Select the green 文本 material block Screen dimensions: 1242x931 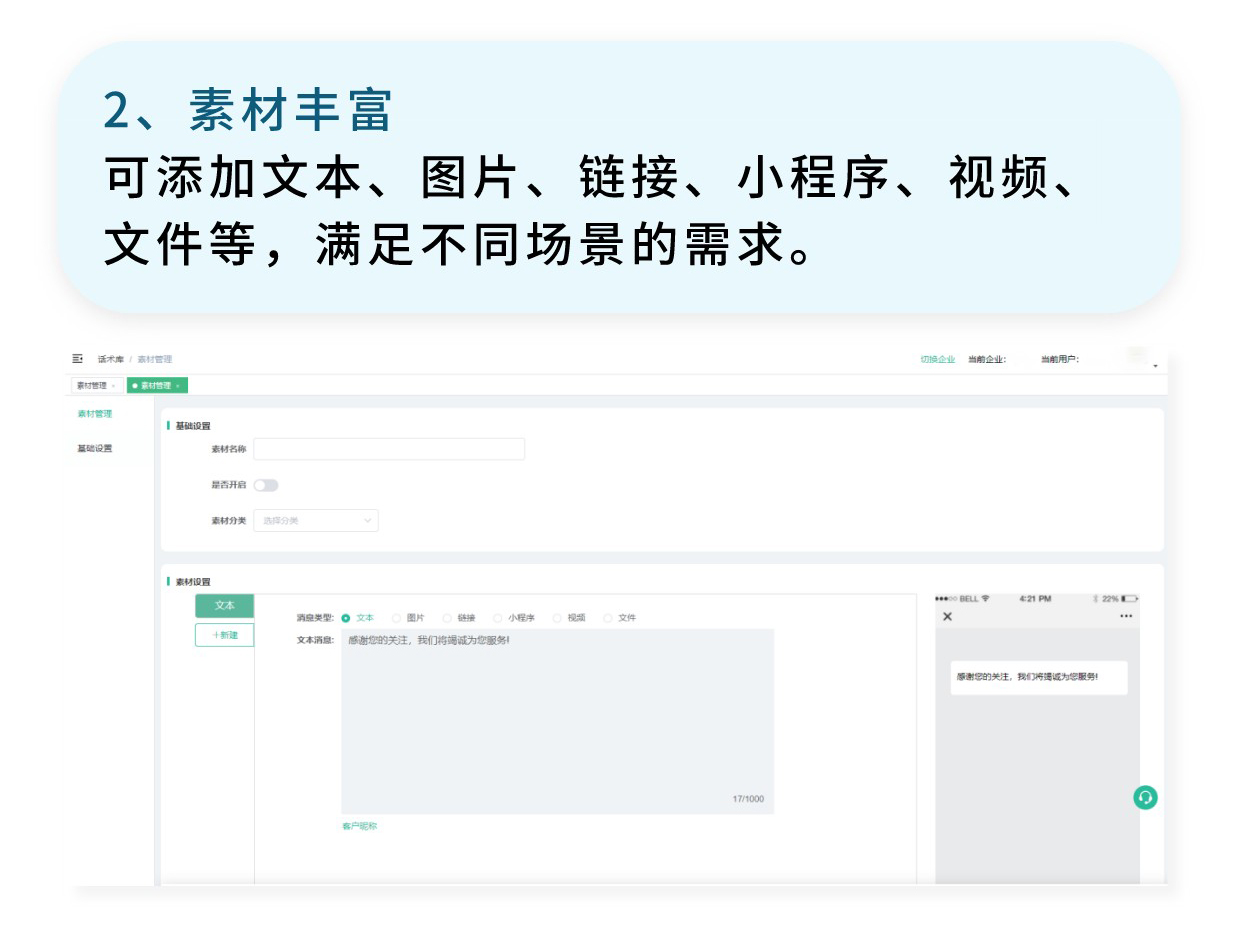[x=224, y=606]
